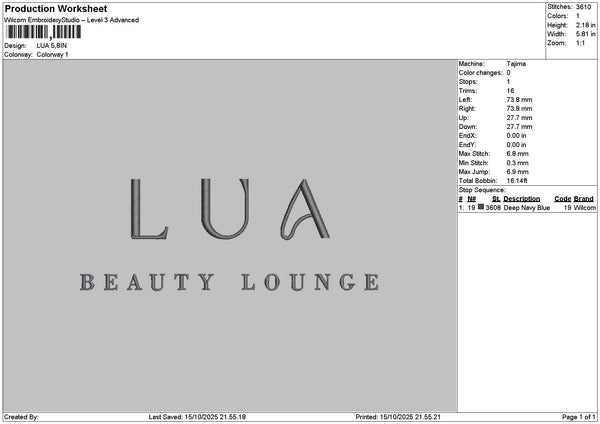600x424 pixels.
Task: Click the Created By label
Action: click(x=21, y=417)
